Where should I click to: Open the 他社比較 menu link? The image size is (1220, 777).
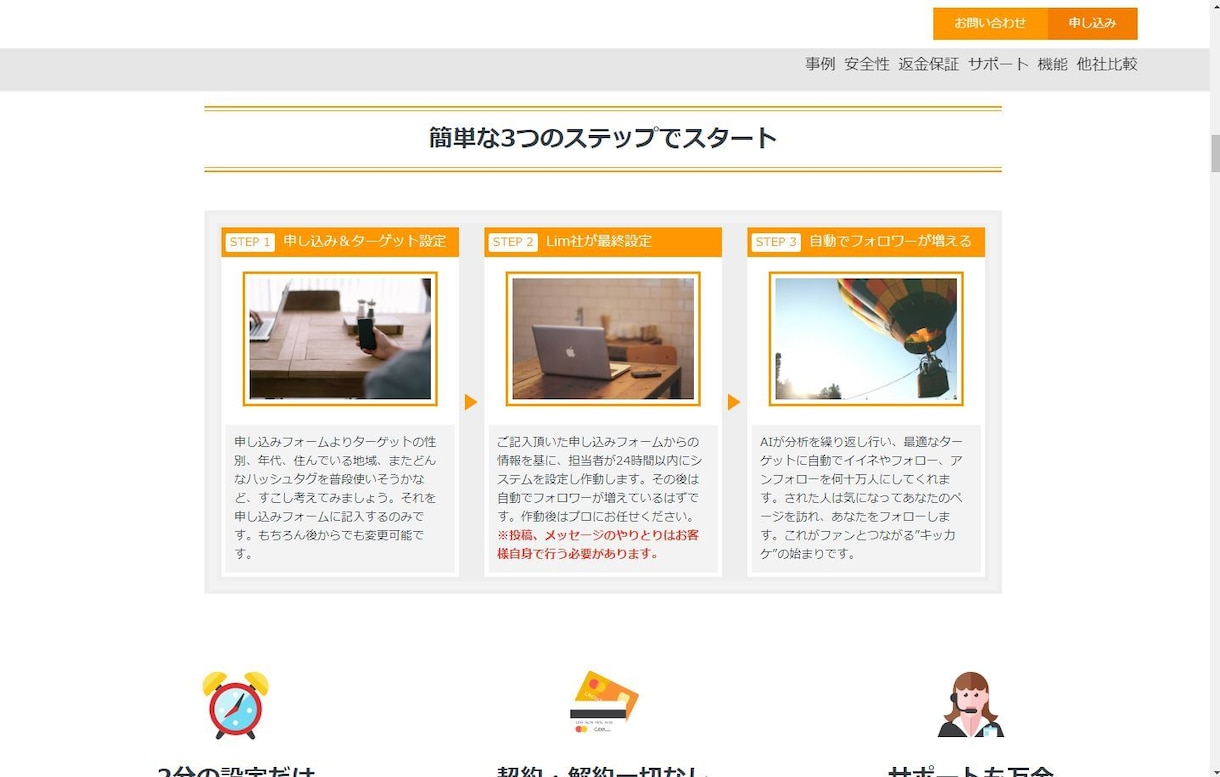point(1107,64)
